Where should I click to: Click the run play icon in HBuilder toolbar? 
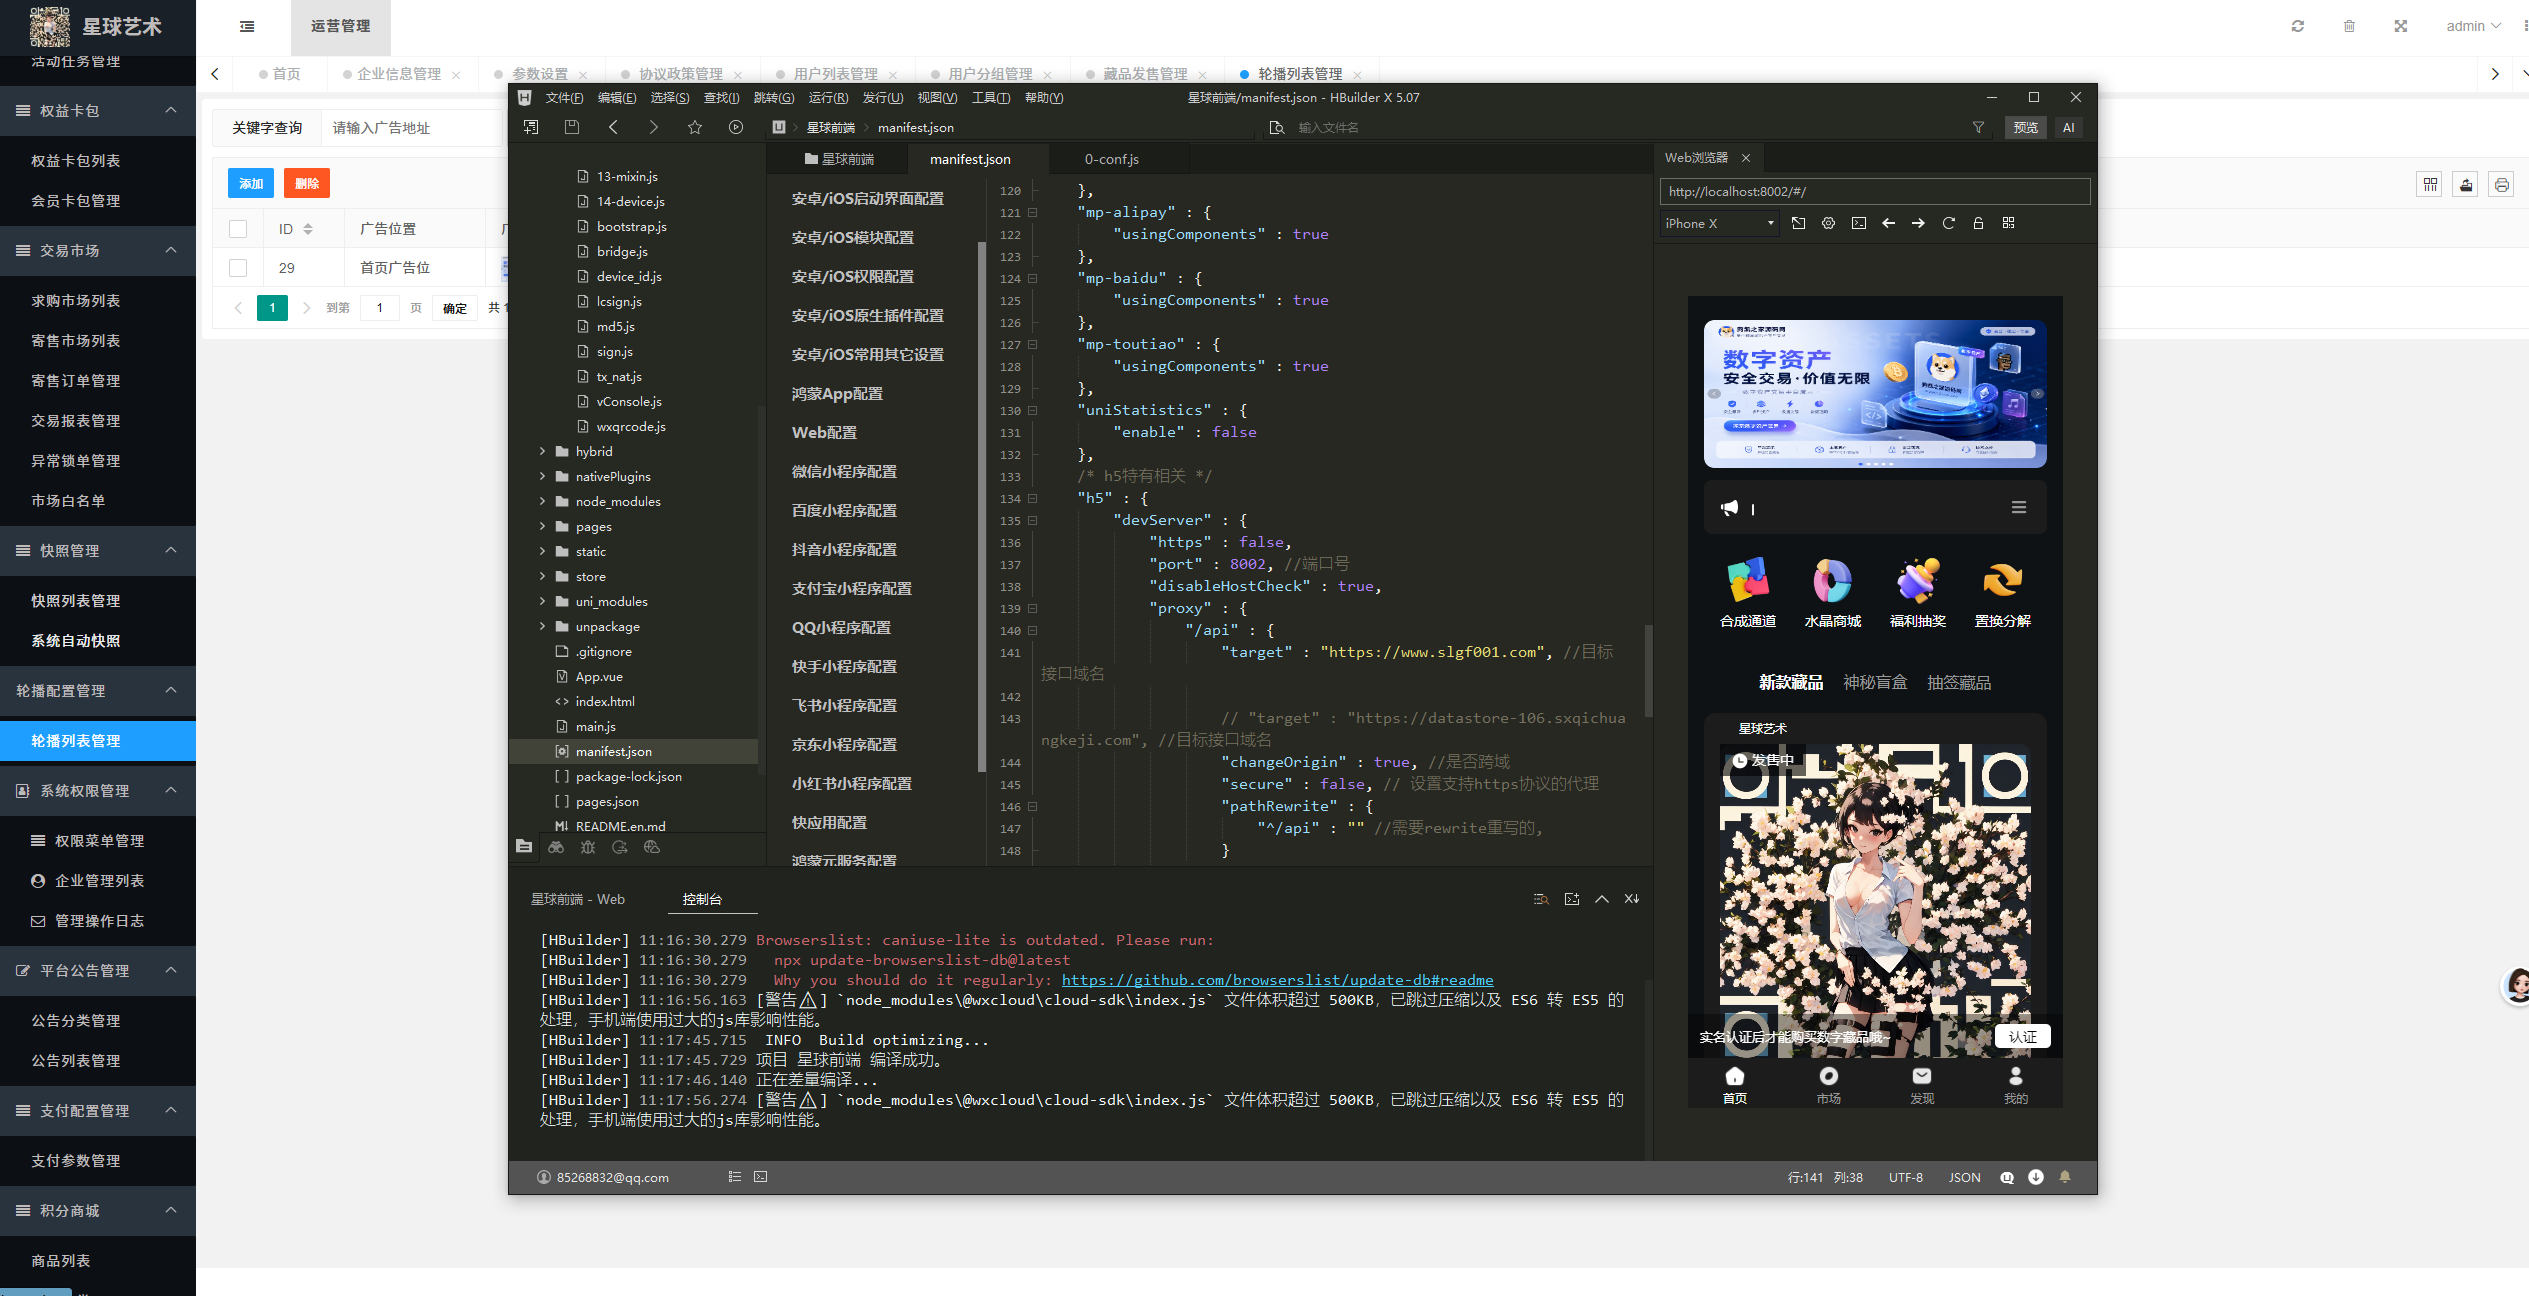(x=736, y=127)
